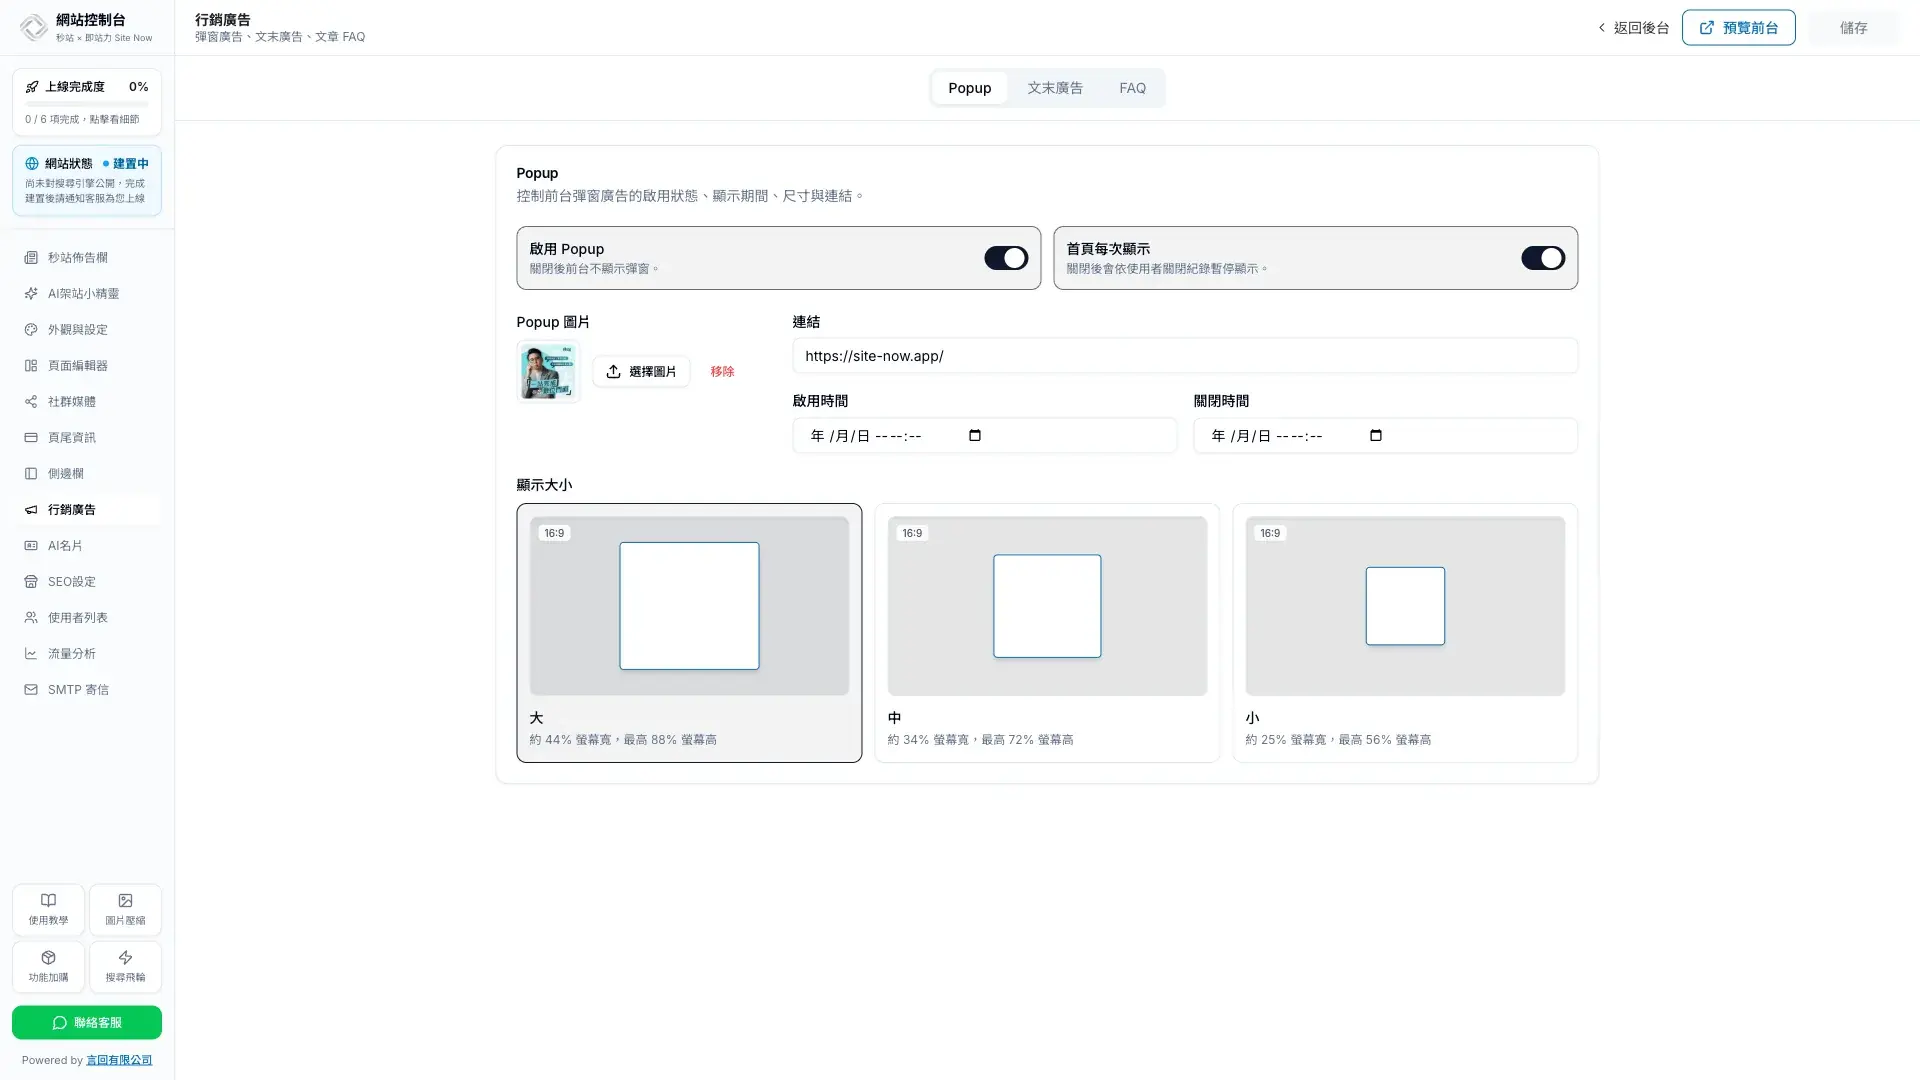
Task: Click the sidebar panel icon for 側邊欄
Action: [x=31, y=474]
